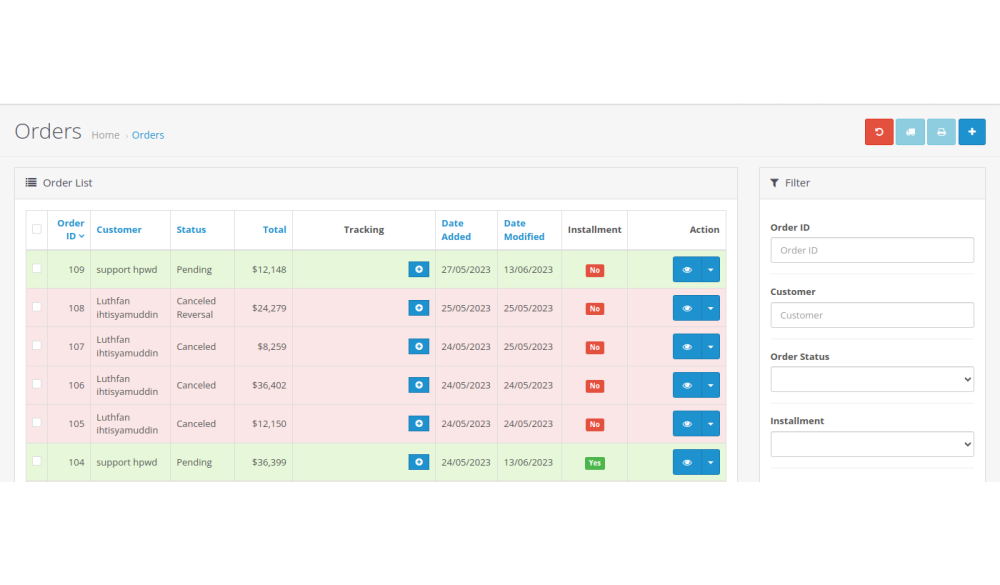Screen dimensions: 1000x585
Task: View order 108 with eye button
Action: [687, 308]
